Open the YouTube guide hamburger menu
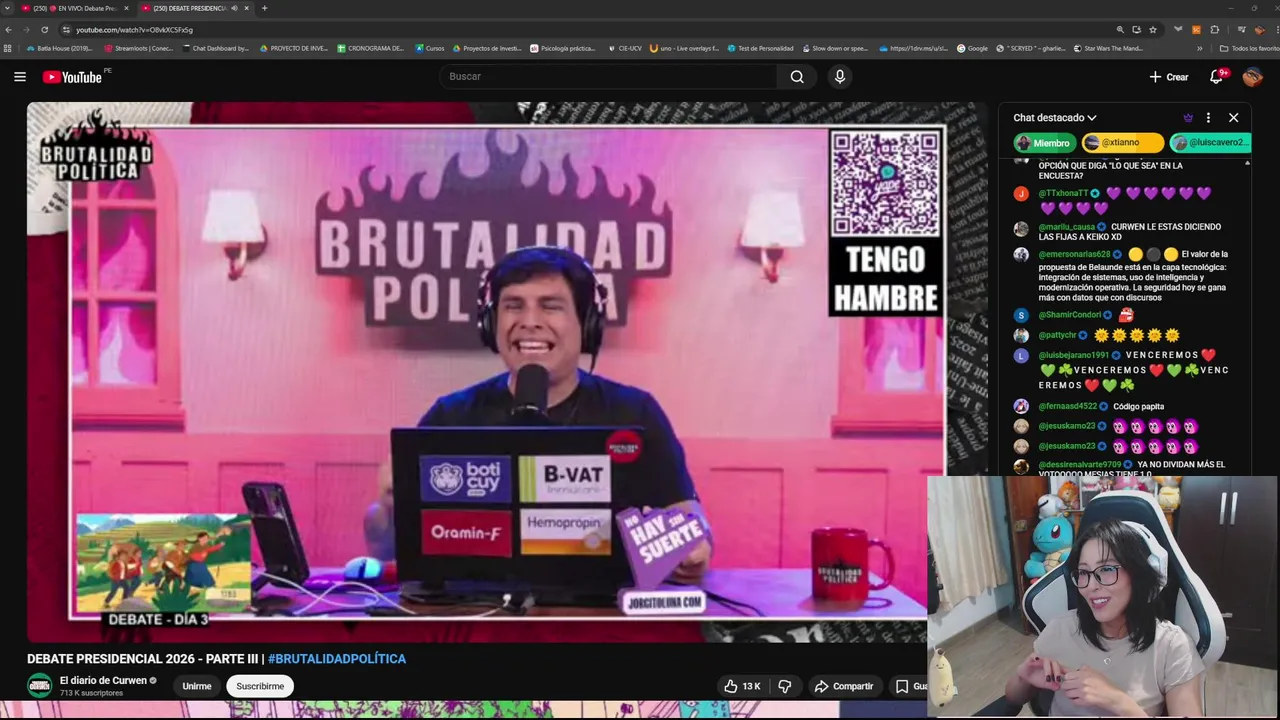Screen dimensions: 1280x720 20,77
